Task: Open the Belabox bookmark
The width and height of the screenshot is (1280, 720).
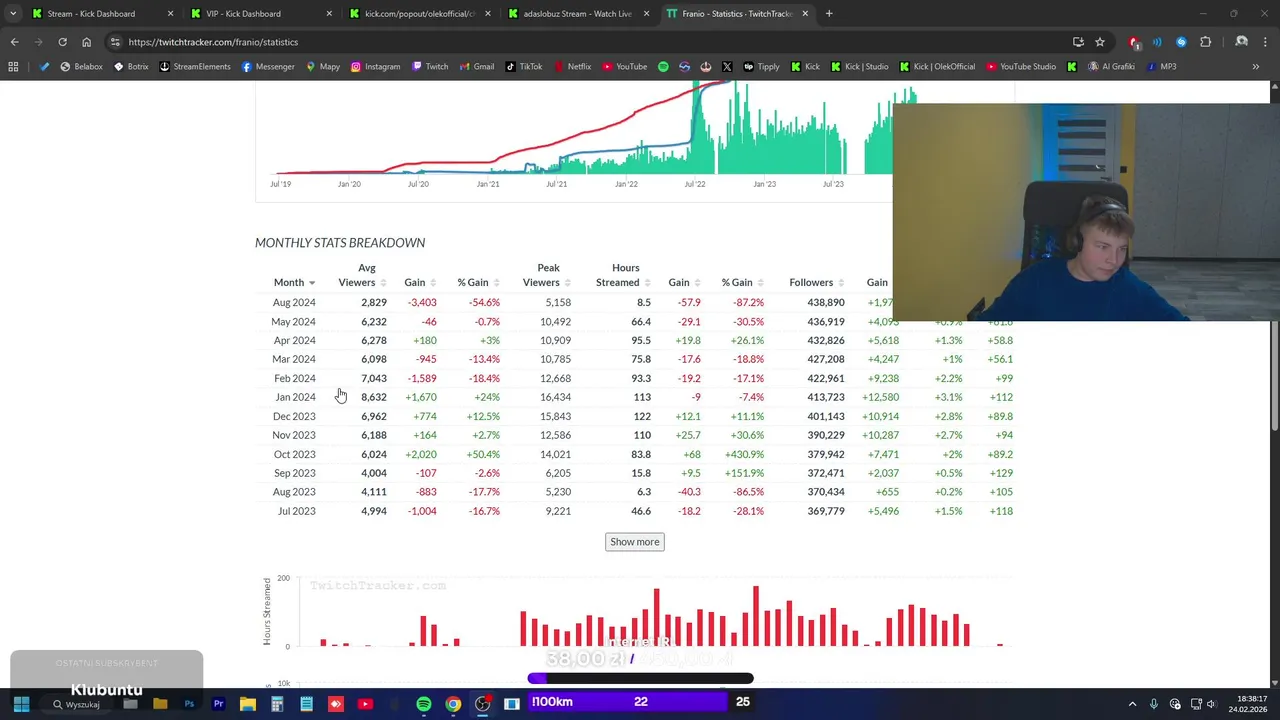Action: [81, 67]
